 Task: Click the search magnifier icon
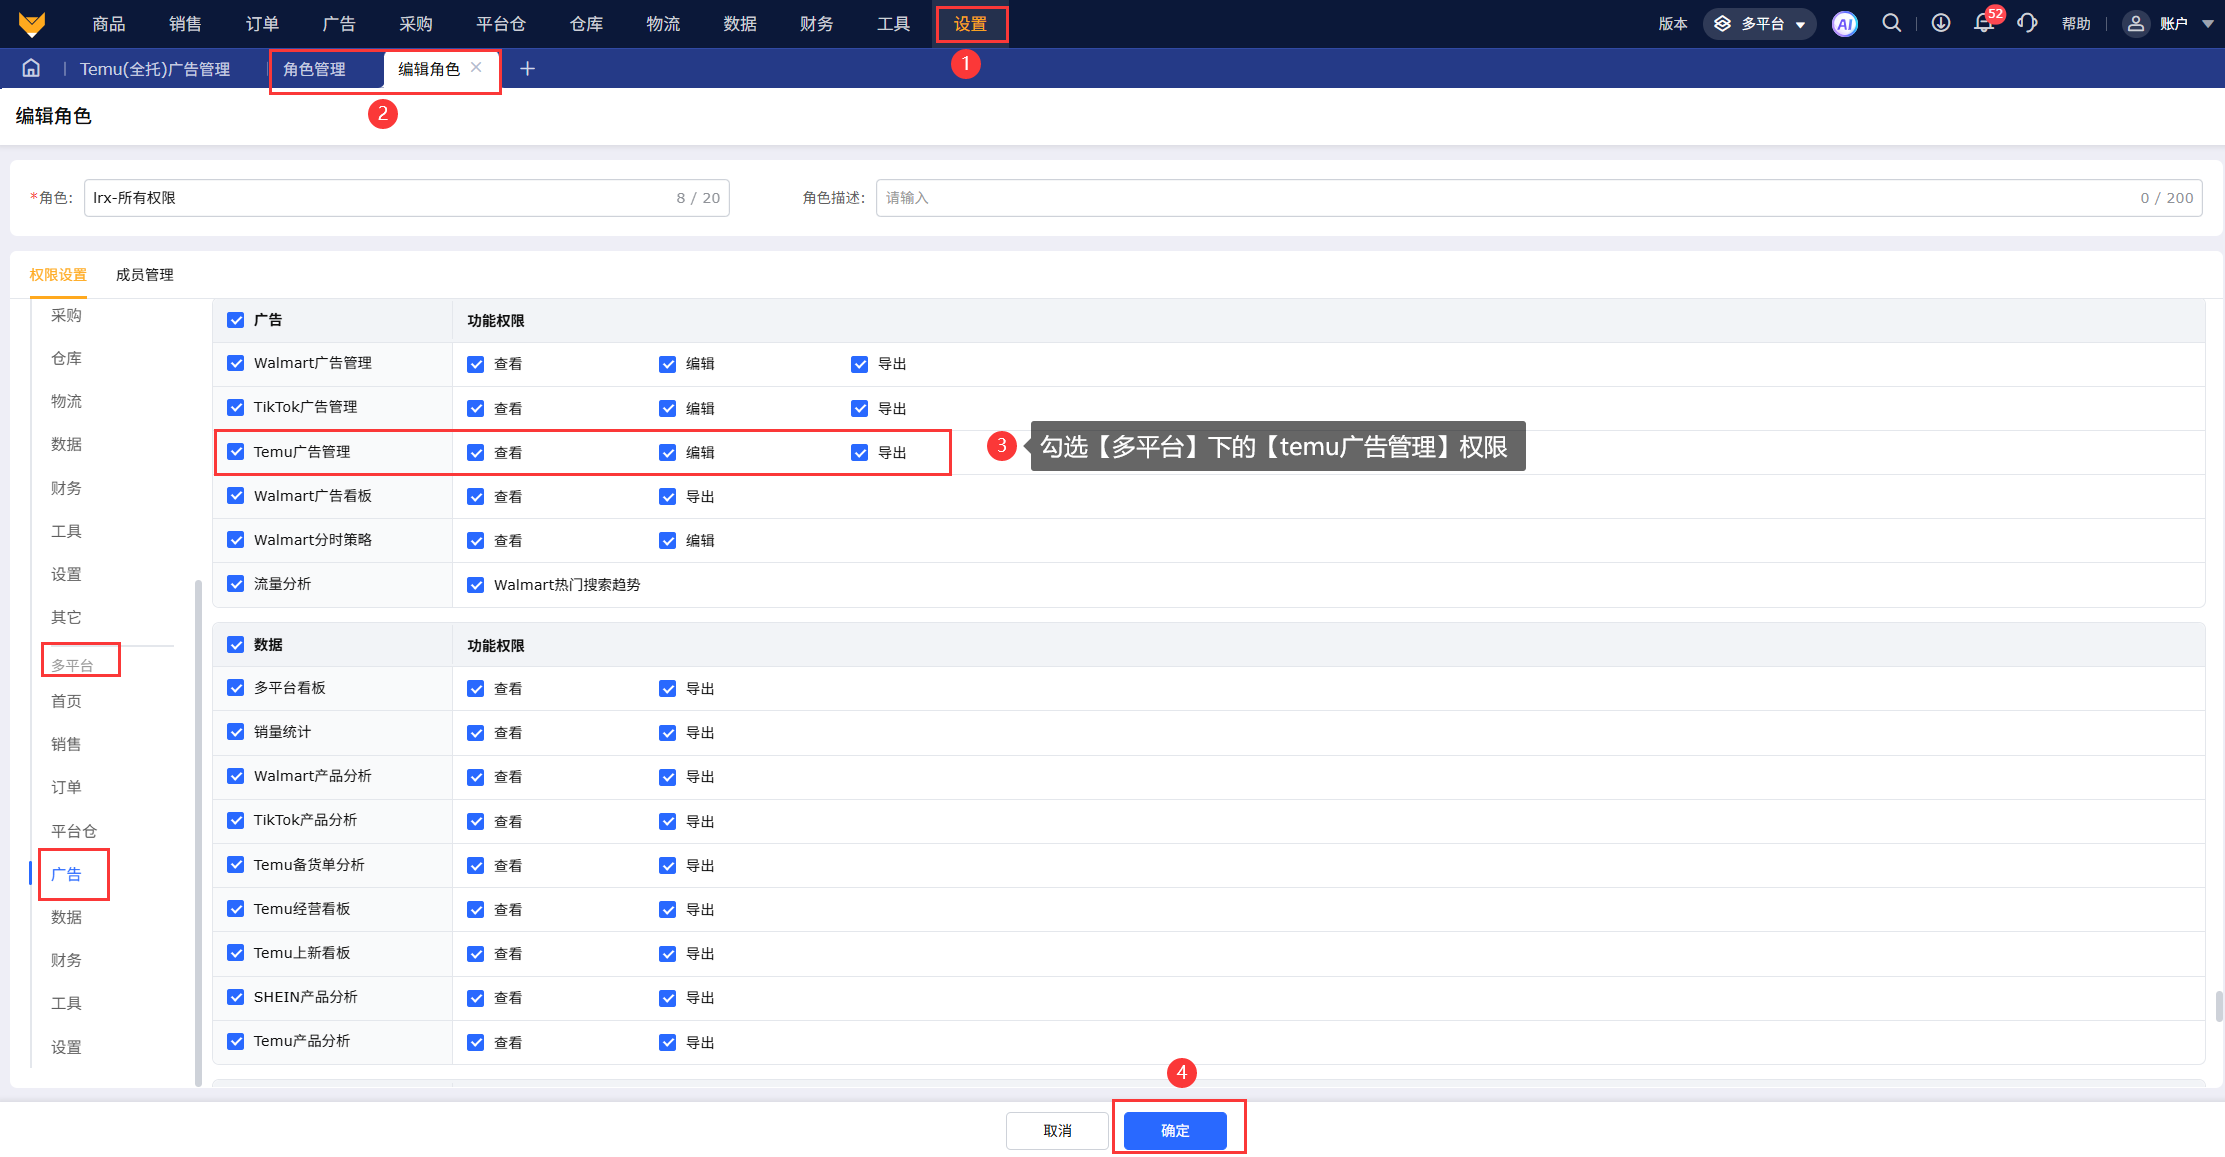coord(1891,23)
